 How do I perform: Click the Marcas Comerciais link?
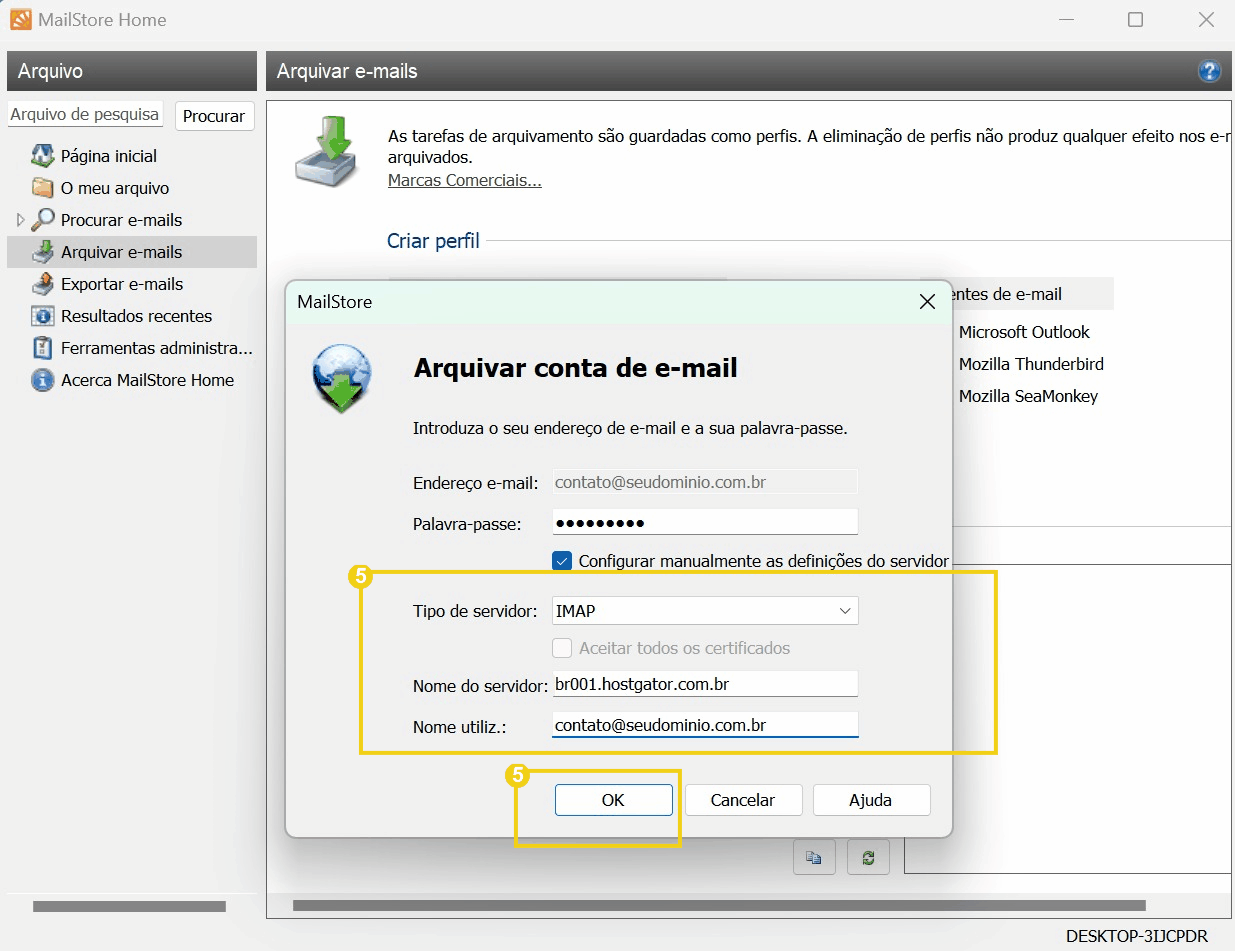[464, 180]
